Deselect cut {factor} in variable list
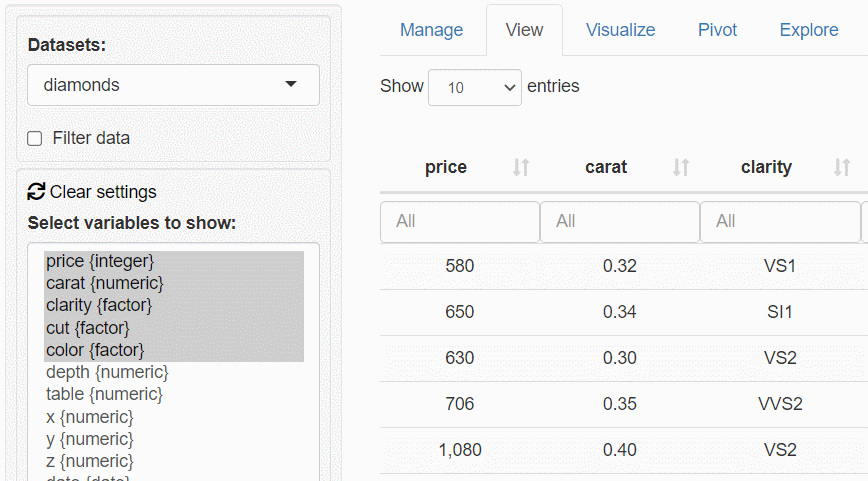 pos(88,328)
